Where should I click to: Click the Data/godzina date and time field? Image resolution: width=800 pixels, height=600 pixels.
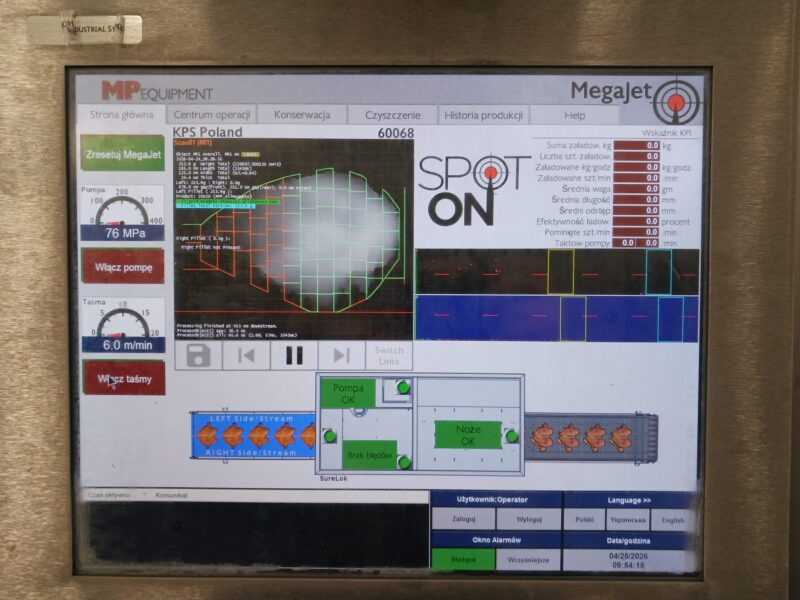[628, 561]
